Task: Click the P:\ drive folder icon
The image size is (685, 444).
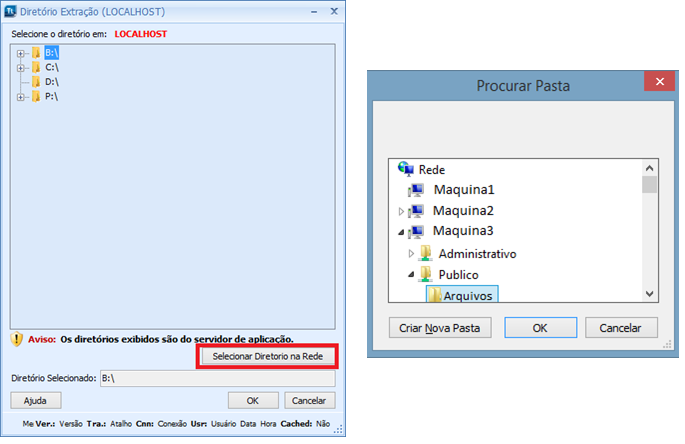Action: [x=36, y=96]
